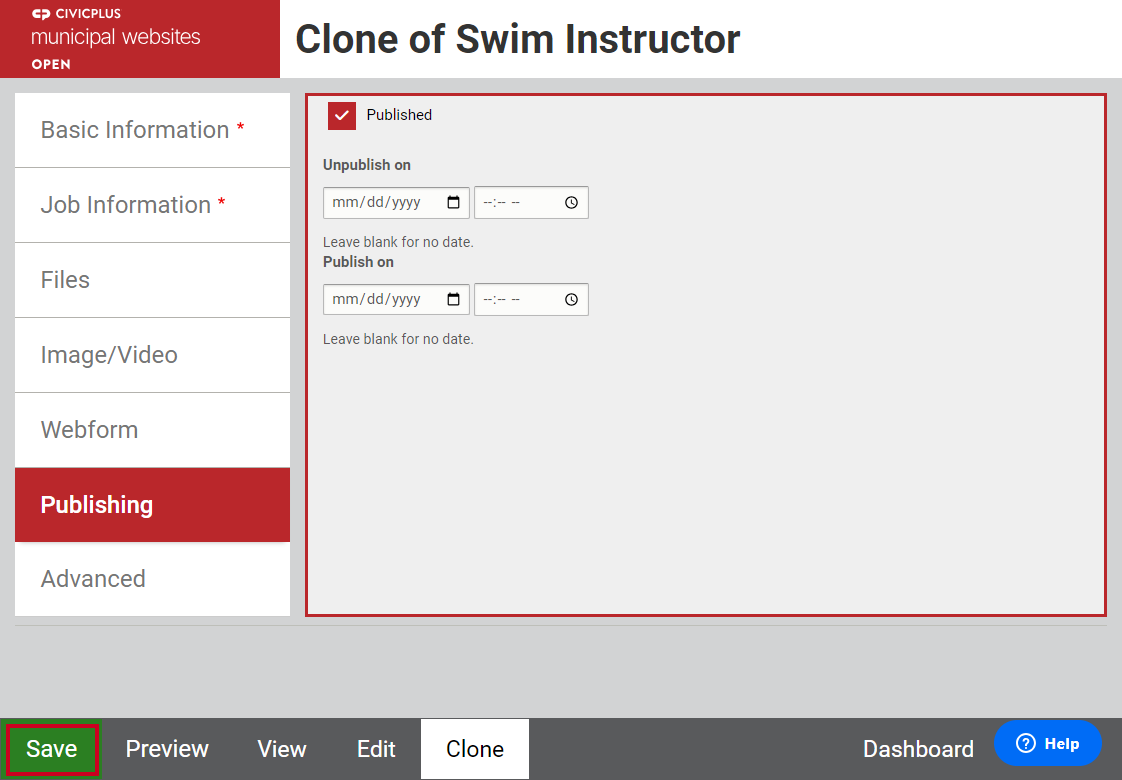Screen dimensions: 1122x780
Task: Go to the Dashboard link
Action: coord(918,749)
